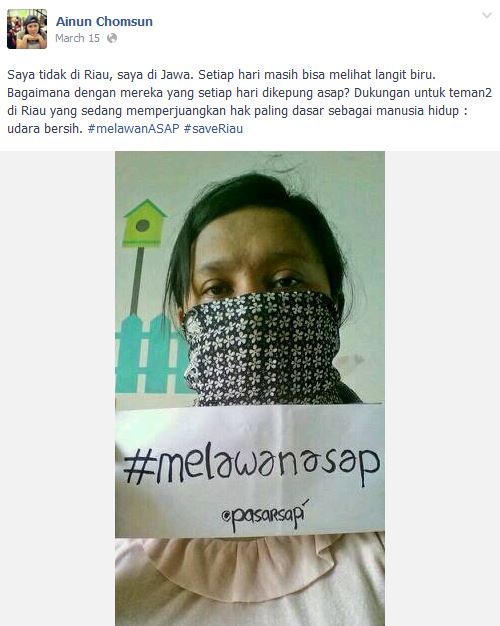Screen dimensions: 500x626
Task: Open post options chevron menu
Action: point(486,16)
